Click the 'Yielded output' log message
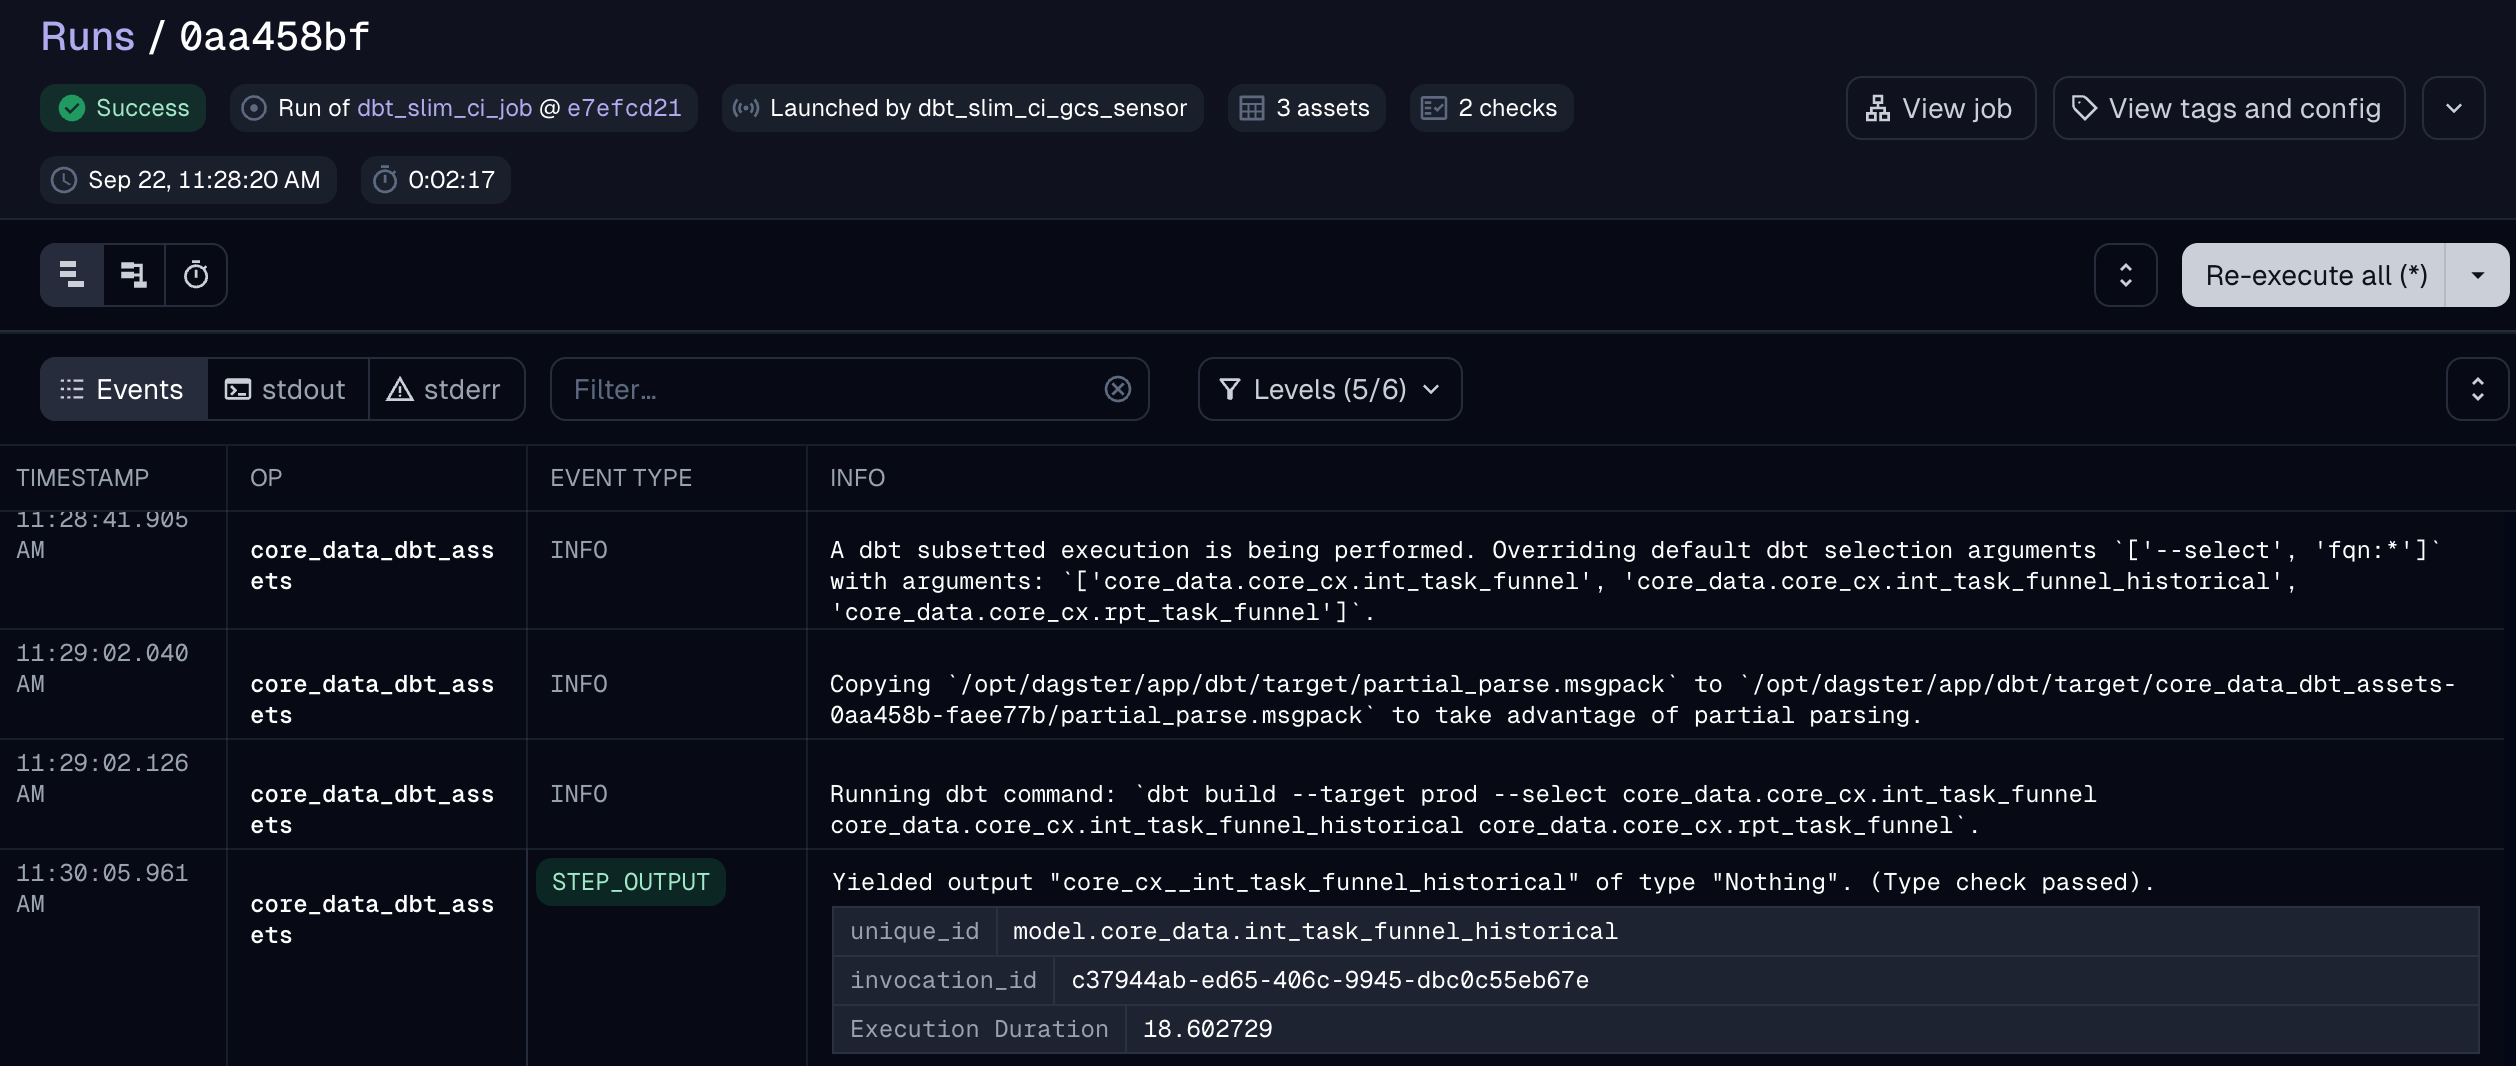 click(1493, 882)
